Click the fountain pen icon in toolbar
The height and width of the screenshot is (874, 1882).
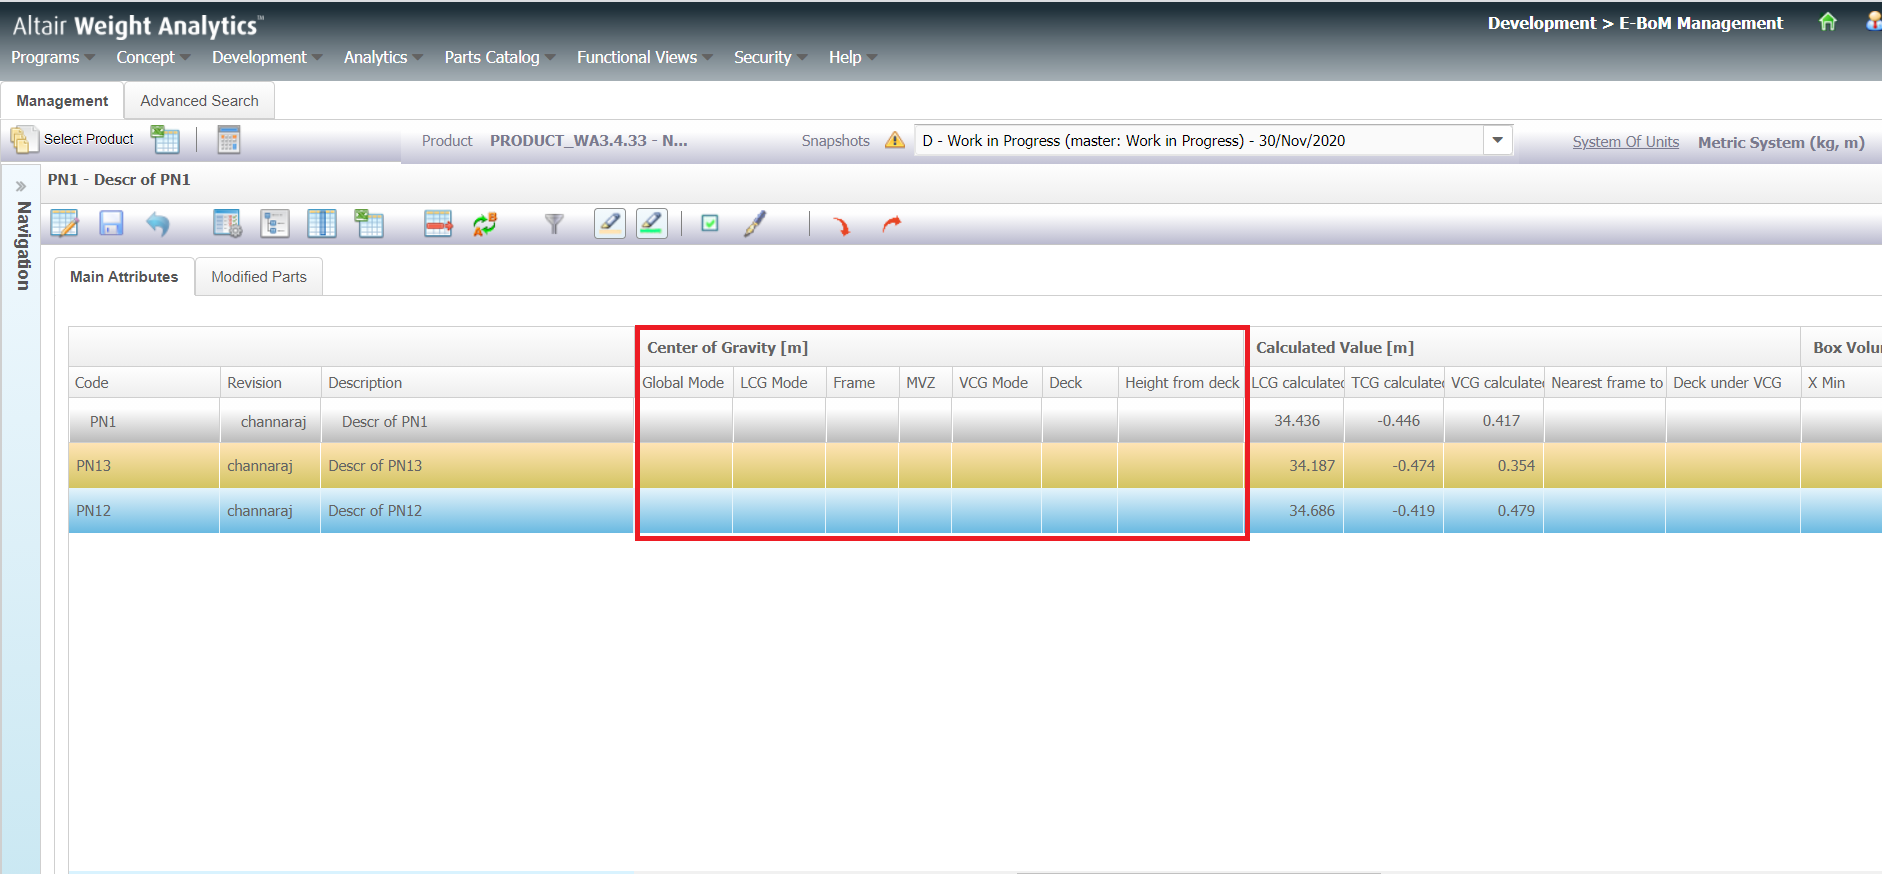pyautogui.click(x=755, y=224)
